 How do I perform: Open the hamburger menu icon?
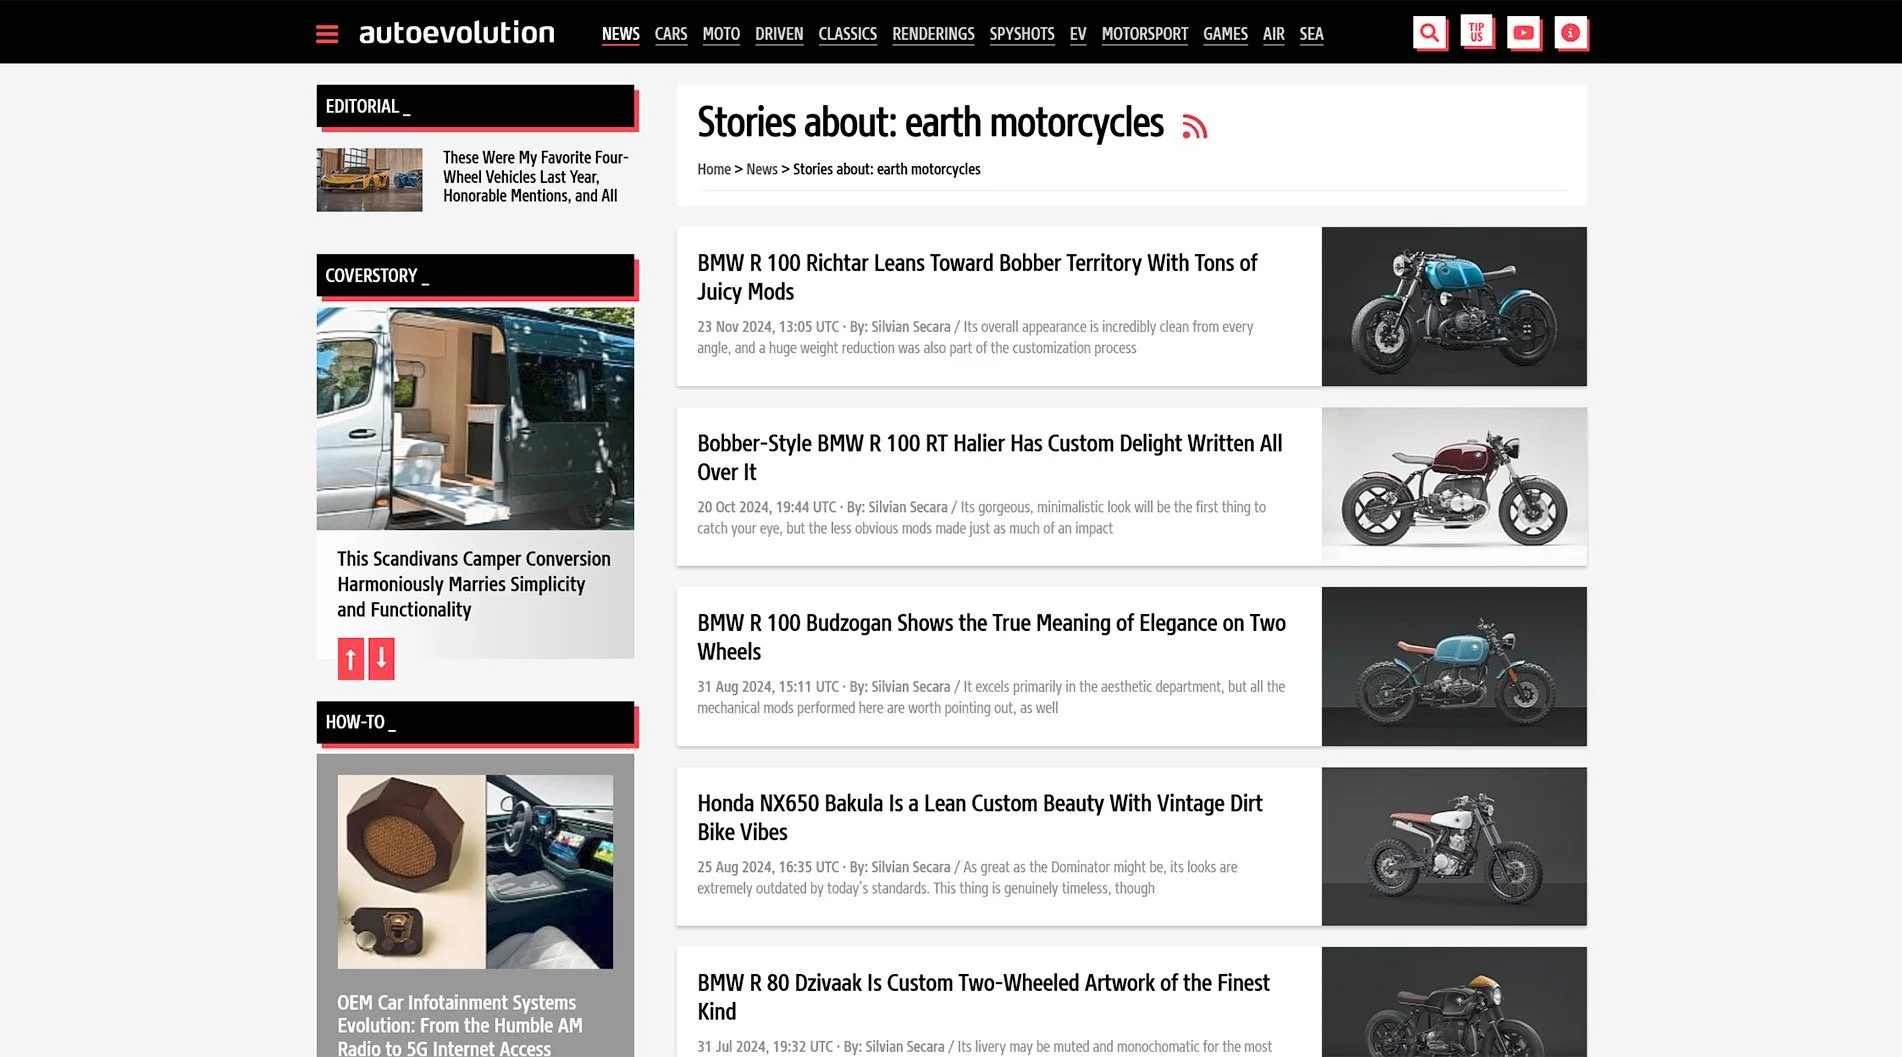pos(327,34)
